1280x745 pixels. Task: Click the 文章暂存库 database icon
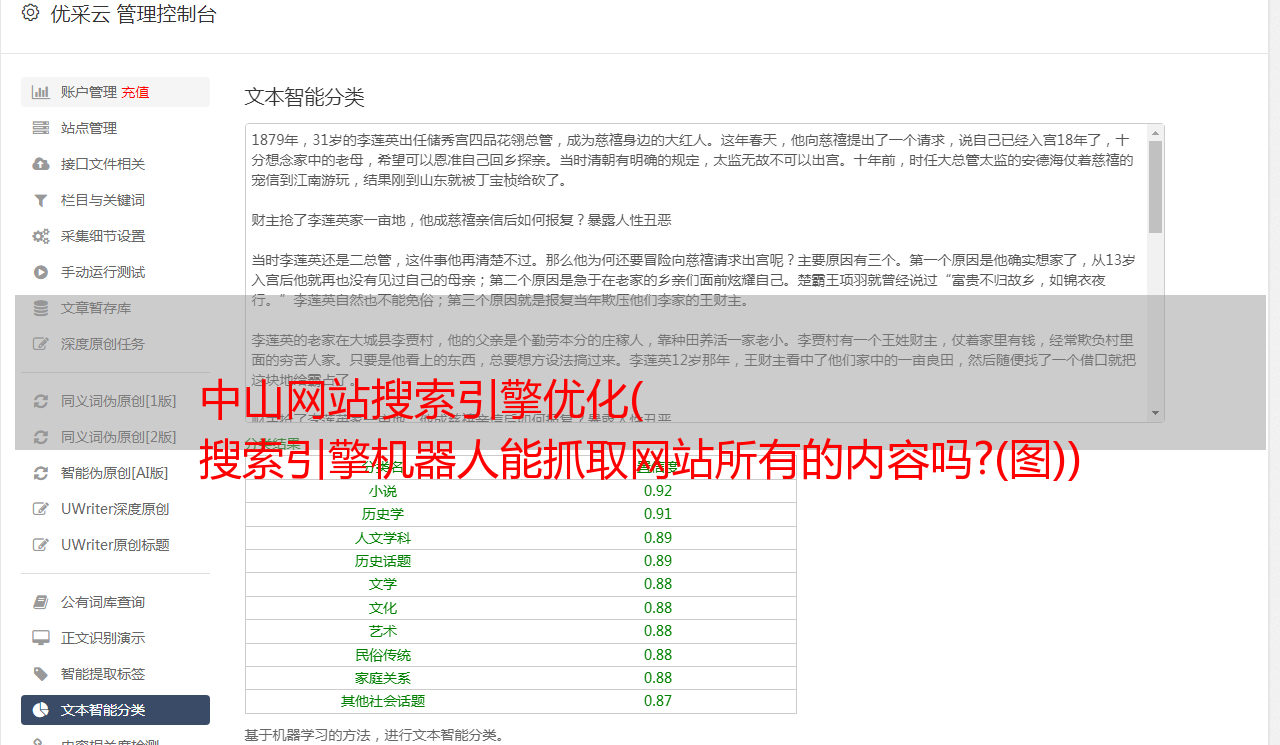click(x=41, y=308)
